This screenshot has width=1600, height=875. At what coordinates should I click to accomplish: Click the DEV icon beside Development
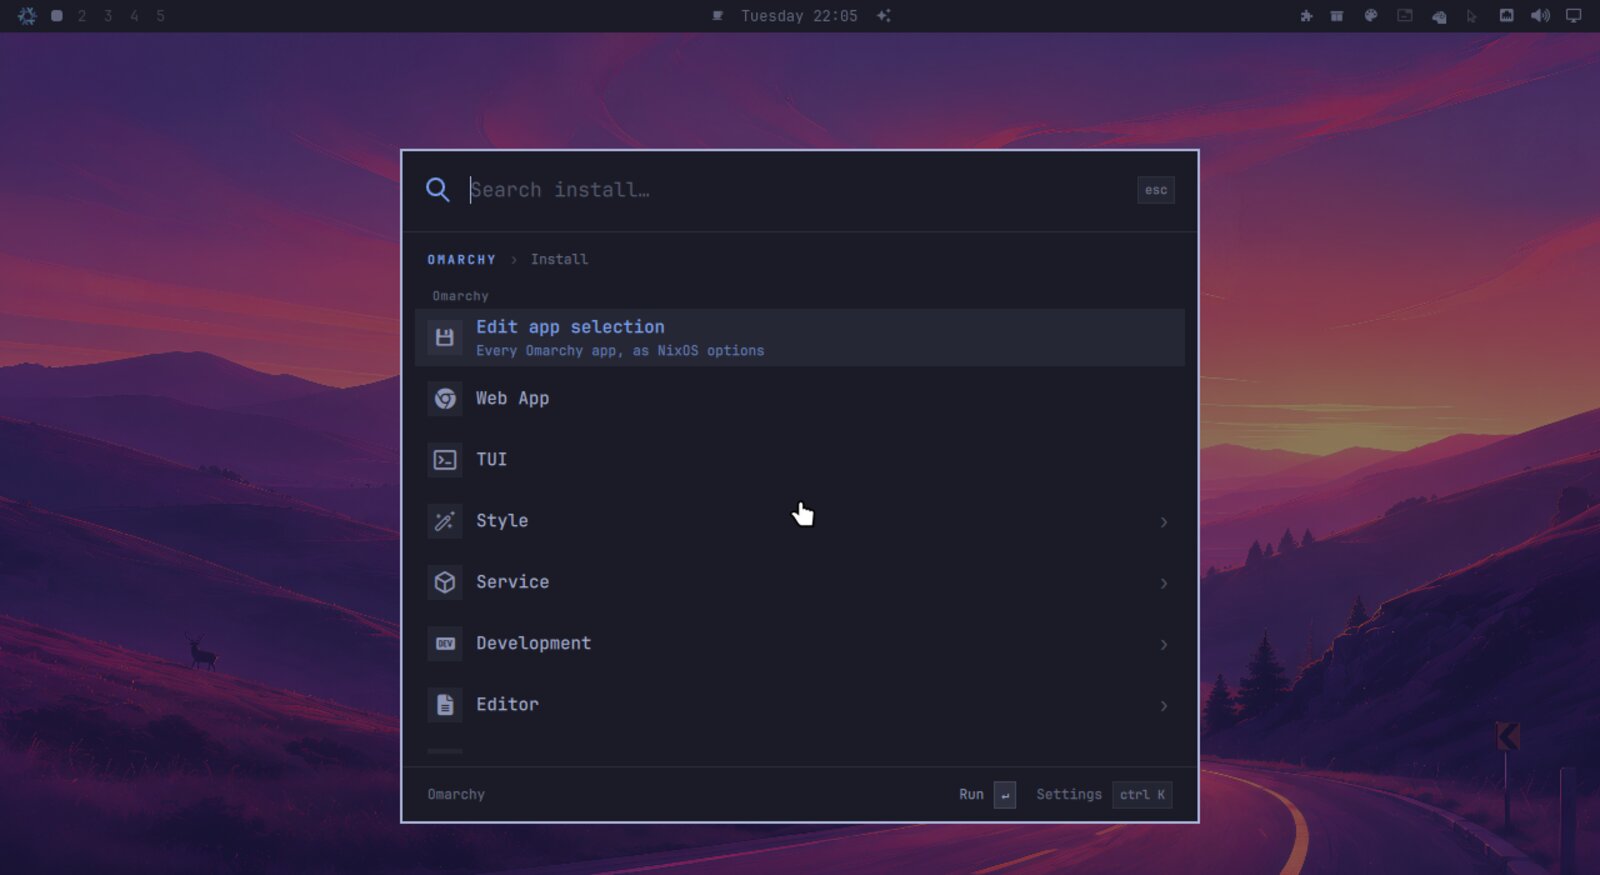[x=445, y=644]
